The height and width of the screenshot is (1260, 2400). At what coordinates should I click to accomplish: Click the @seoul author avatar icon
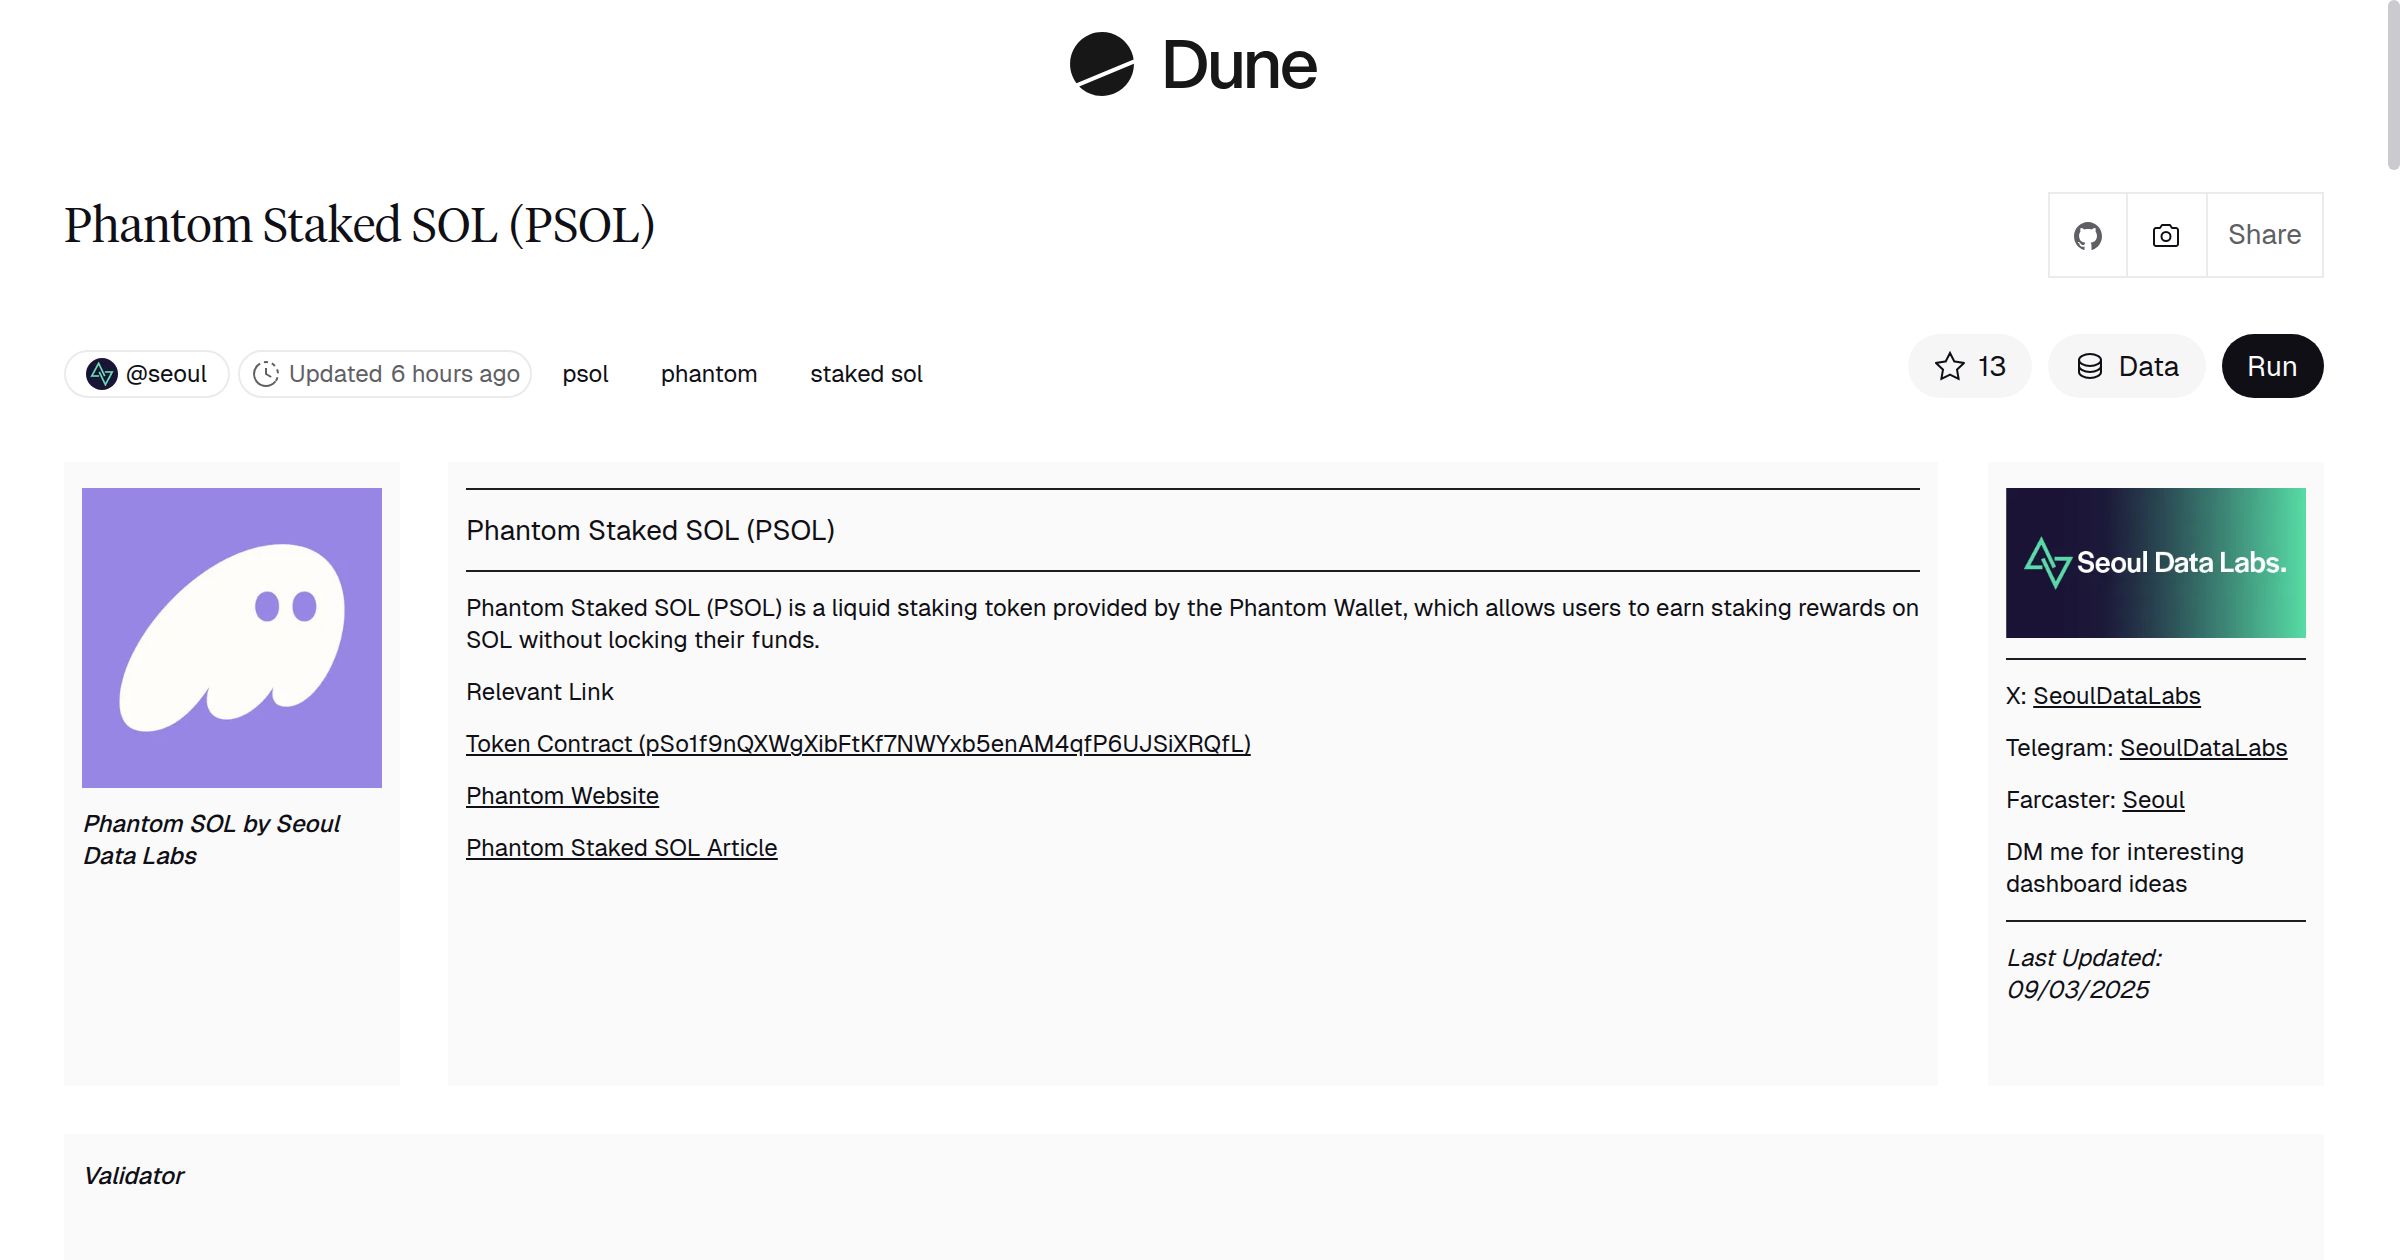tap(101, 373)
